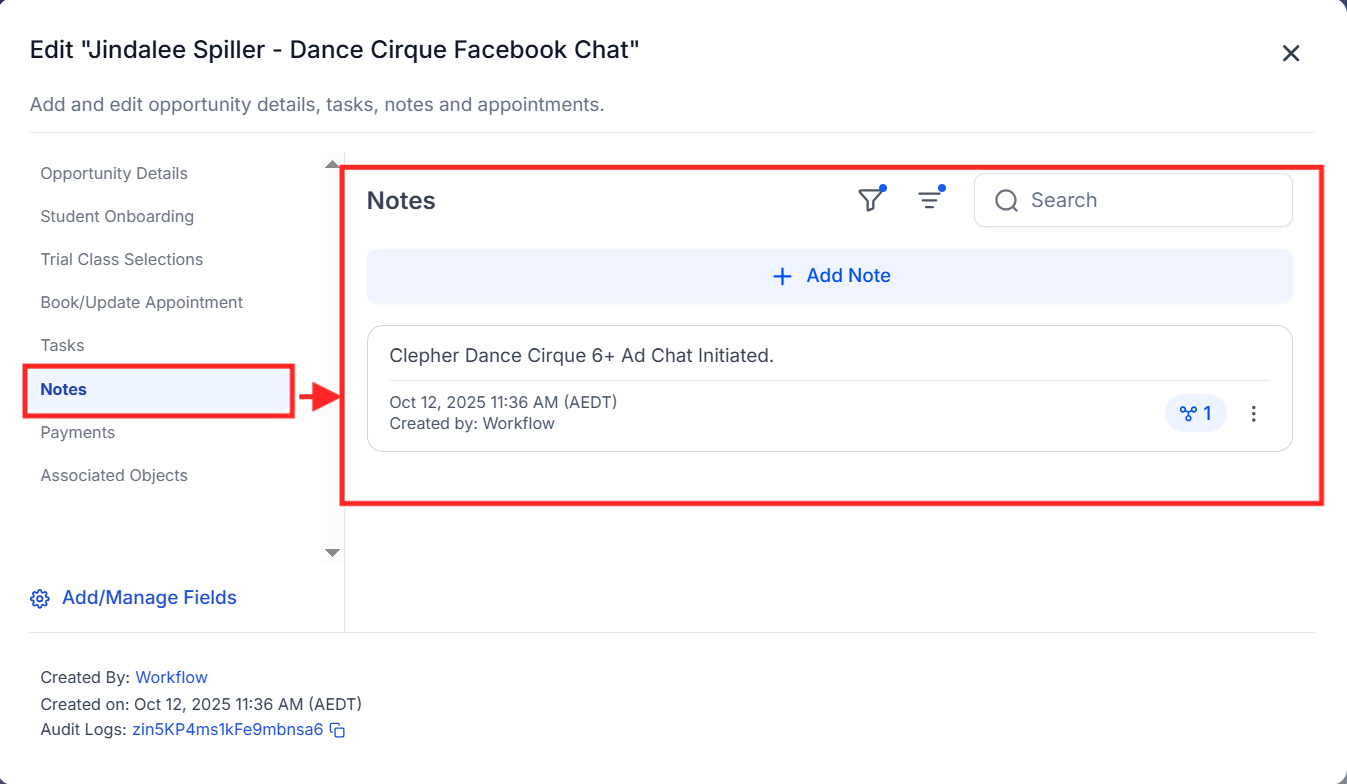Click the filter funnel icon in Notes
Screen dimensions: 1347x784
tap(871, 200)
